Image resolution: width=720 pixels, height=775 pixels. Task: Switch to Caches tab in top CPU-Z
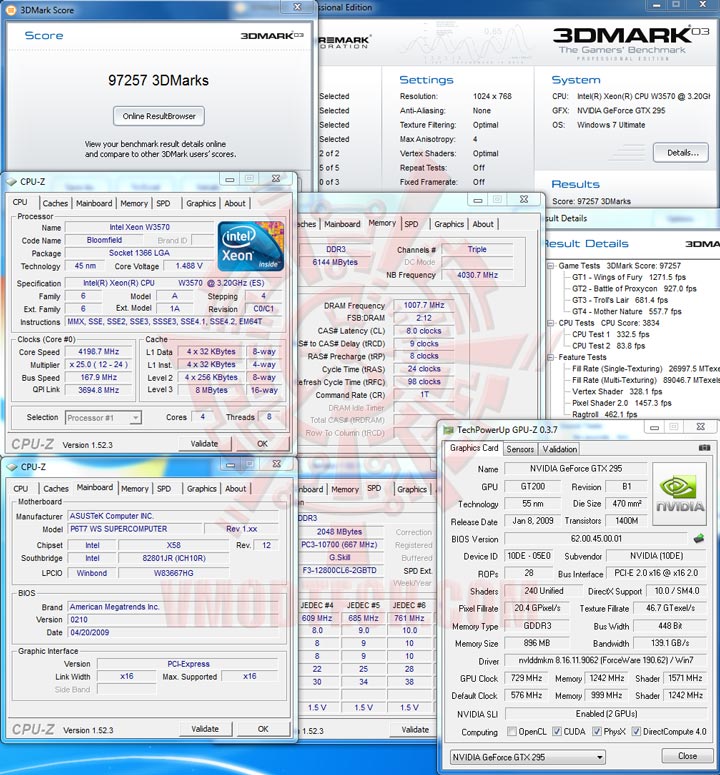pos(55,203)
